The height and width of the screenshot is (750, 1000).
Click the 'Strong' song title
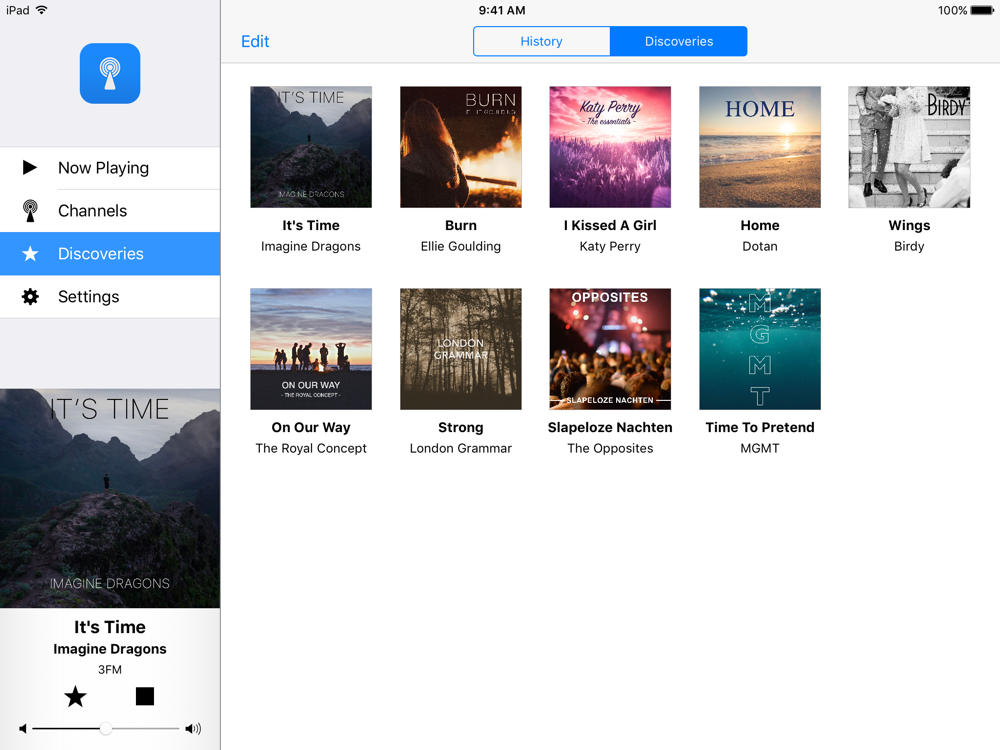460,427
